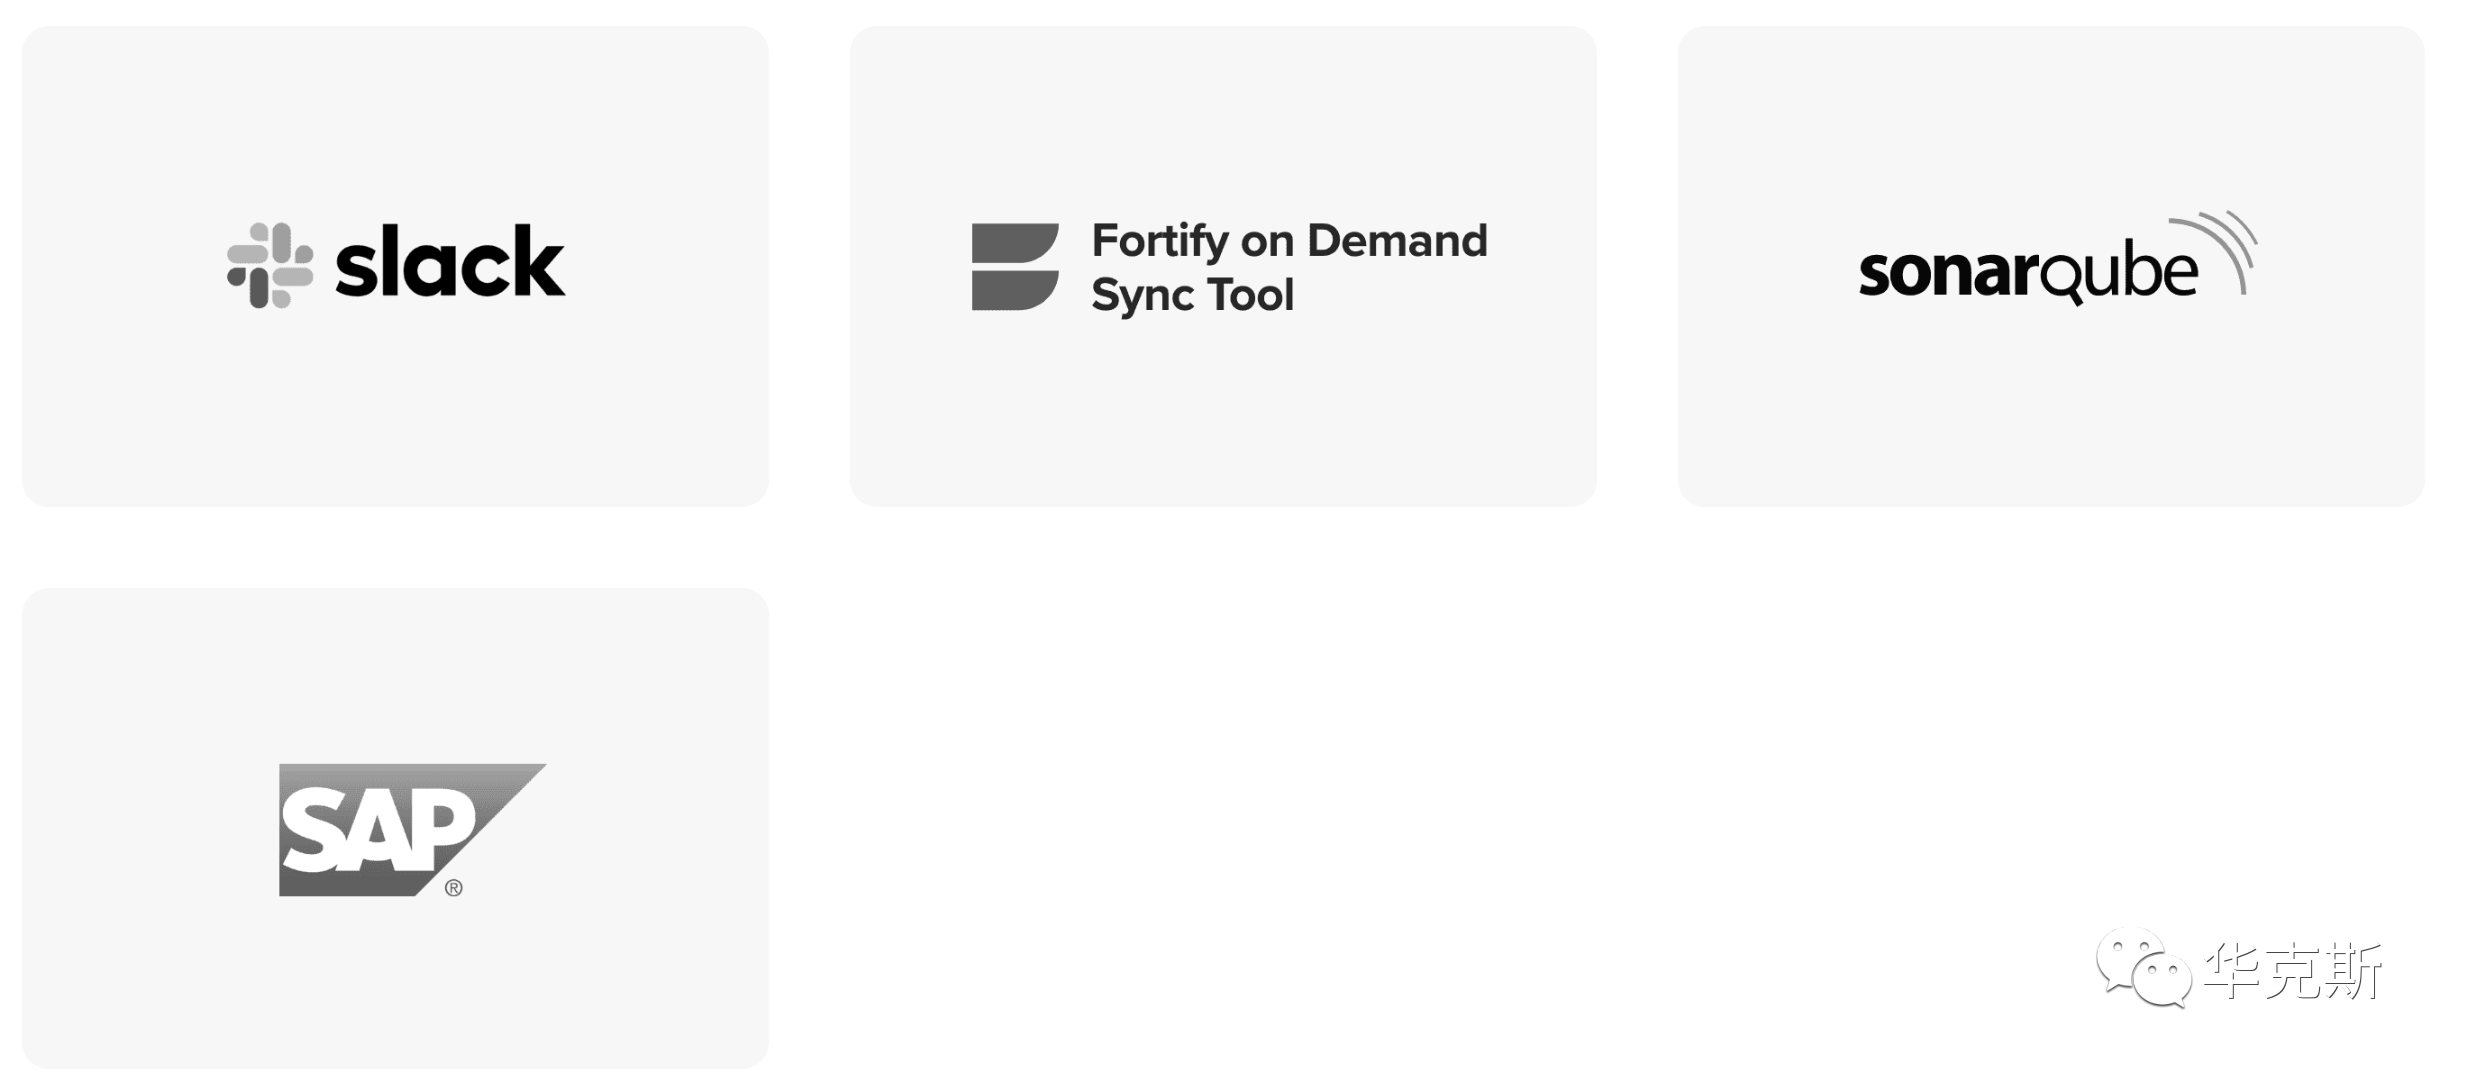Click the SonarQube sonar-wave arcs icon

click(2214, 251)
